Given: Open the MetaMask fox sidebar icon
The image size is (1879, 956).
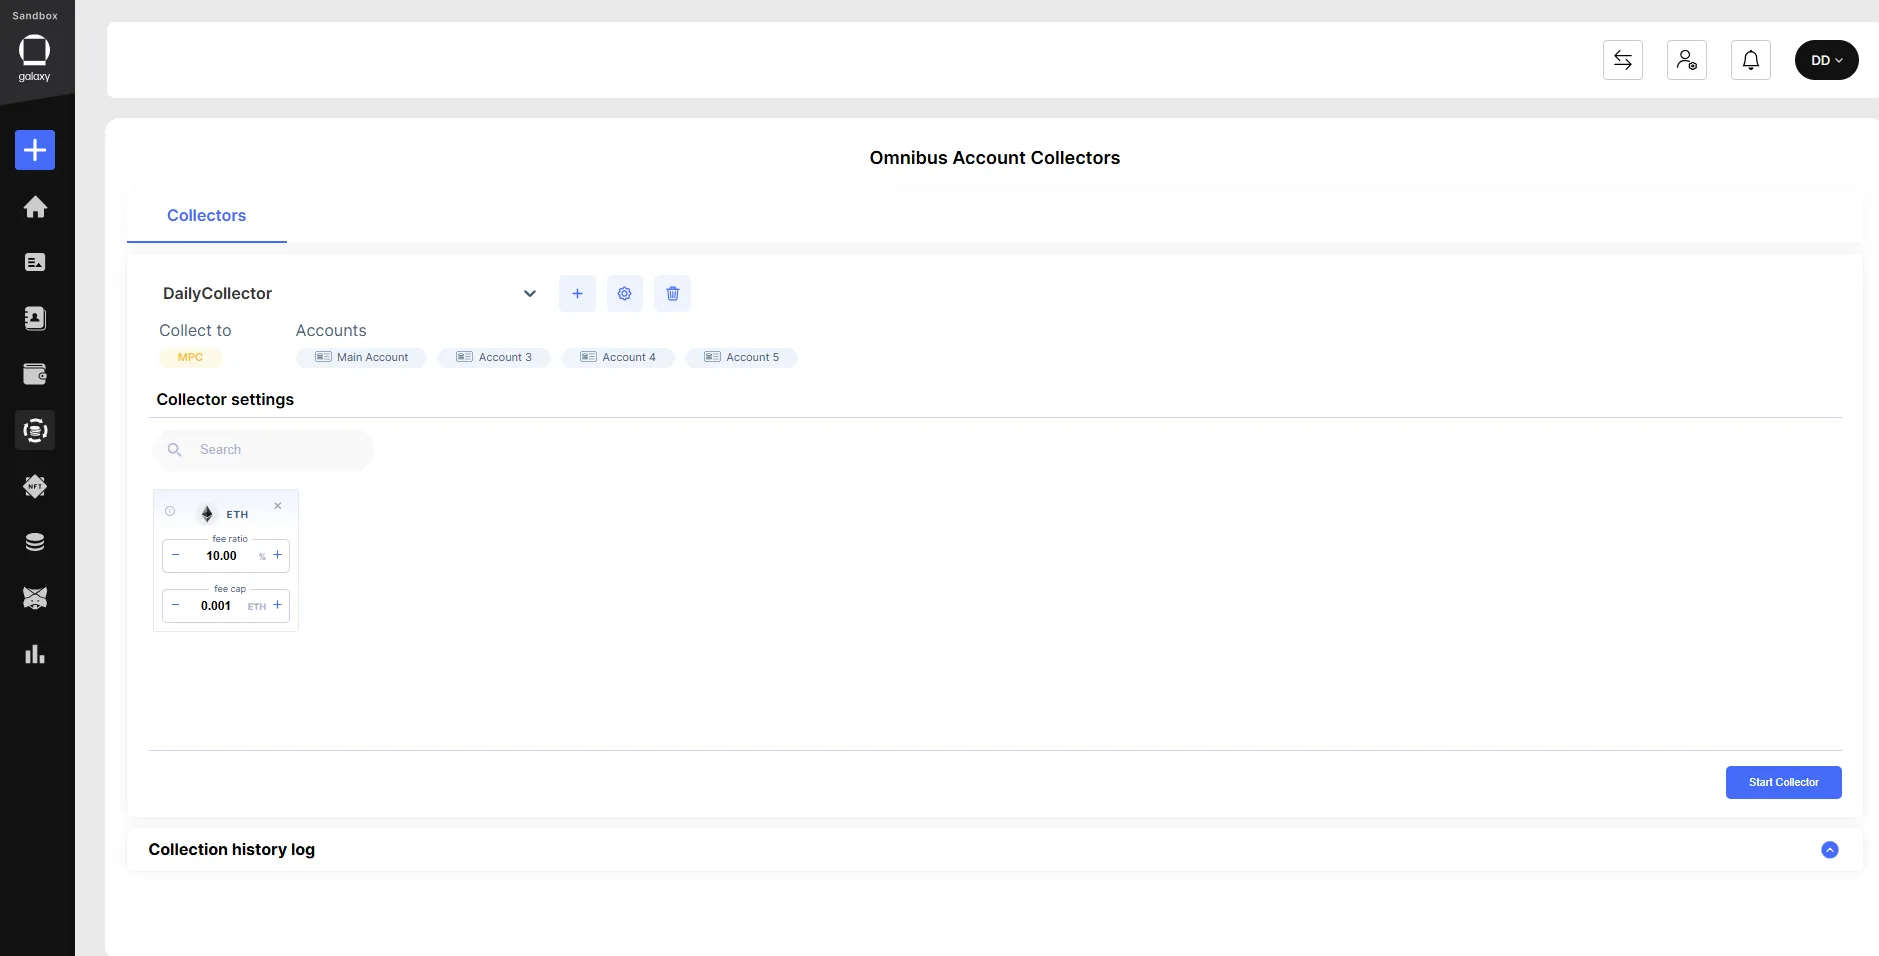Looking at the screenshot, I should [35, 598].
